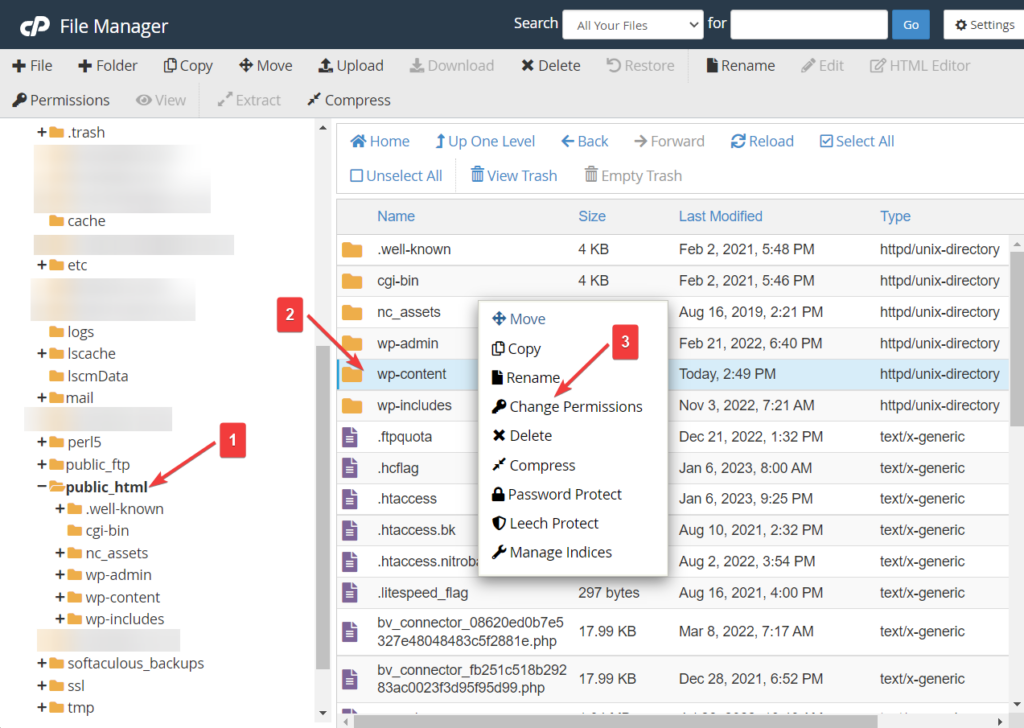
Task: Open Permissions from the toolbar
Action: pos(61,100)
